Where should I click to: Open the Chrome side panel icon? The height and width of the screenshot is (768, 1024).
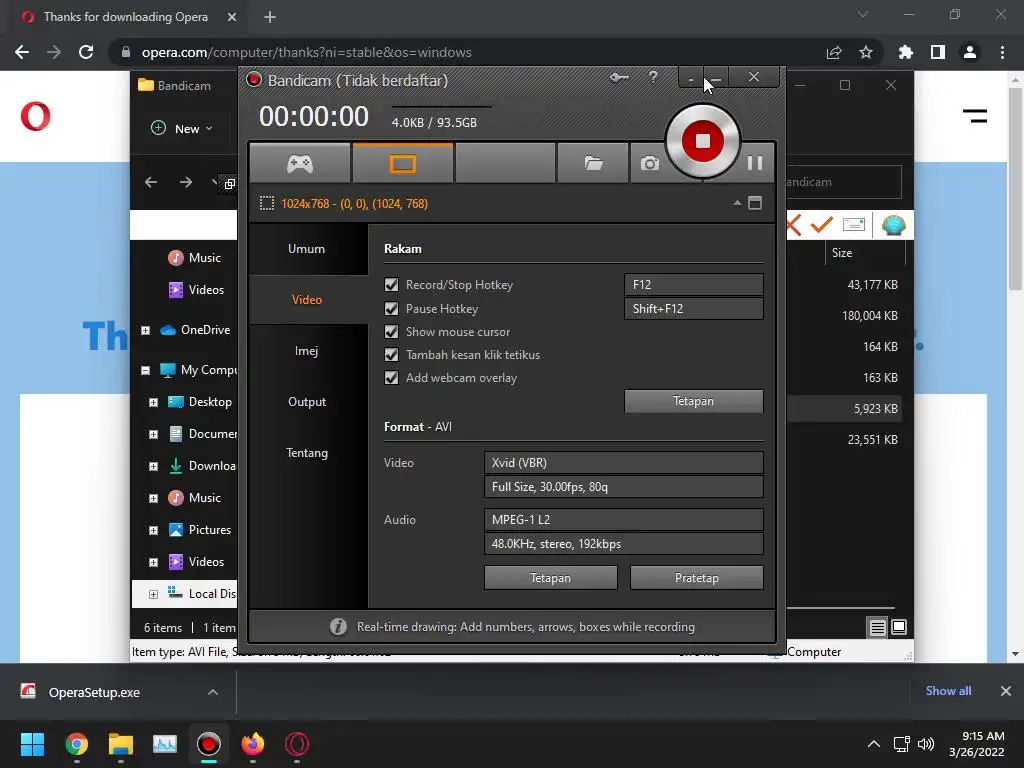click(938, 52)
